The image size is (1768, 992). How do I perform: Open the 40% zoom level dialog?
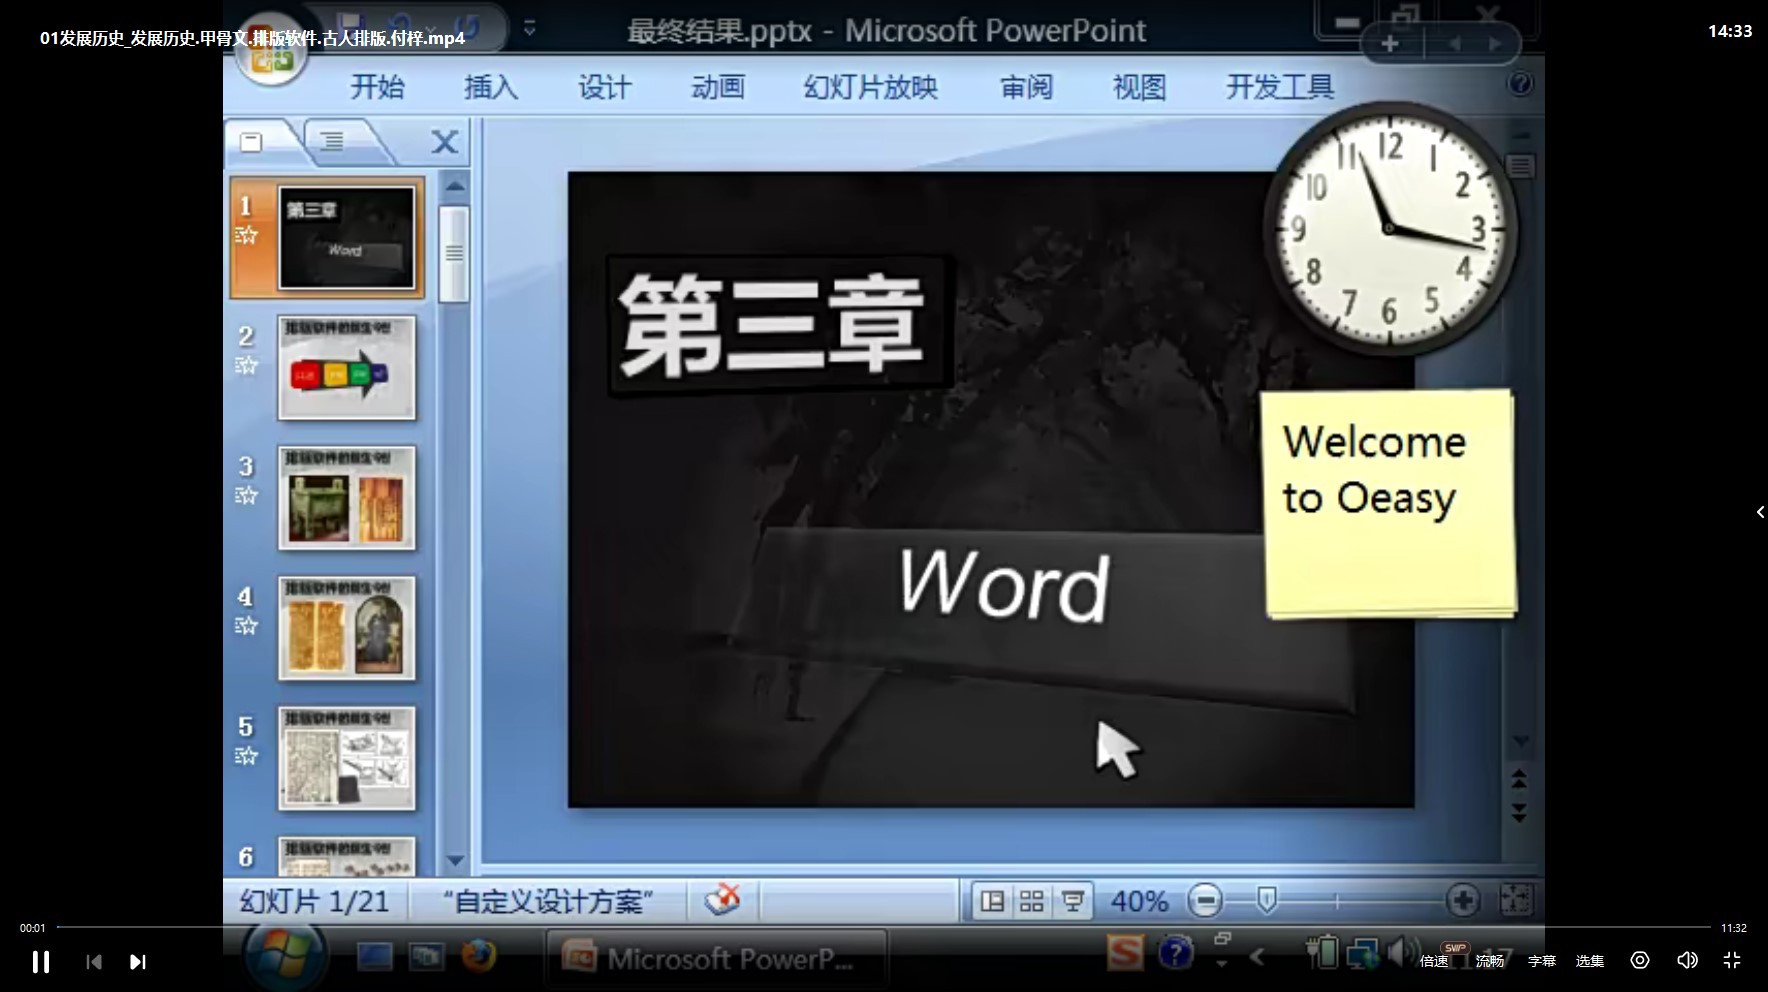click(1139, 902)
